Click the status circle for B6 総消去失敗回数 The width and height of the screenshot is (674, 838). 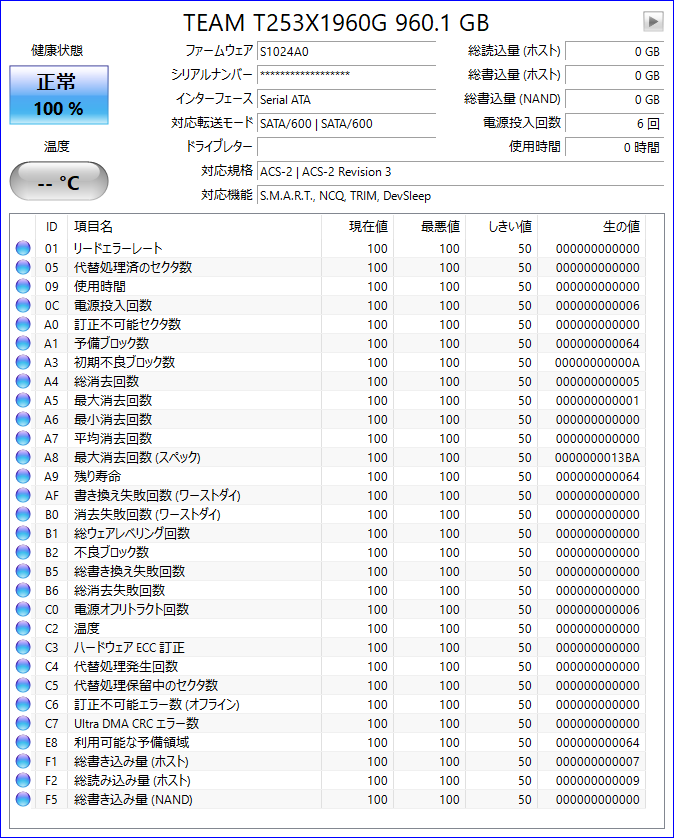point(23,590)
